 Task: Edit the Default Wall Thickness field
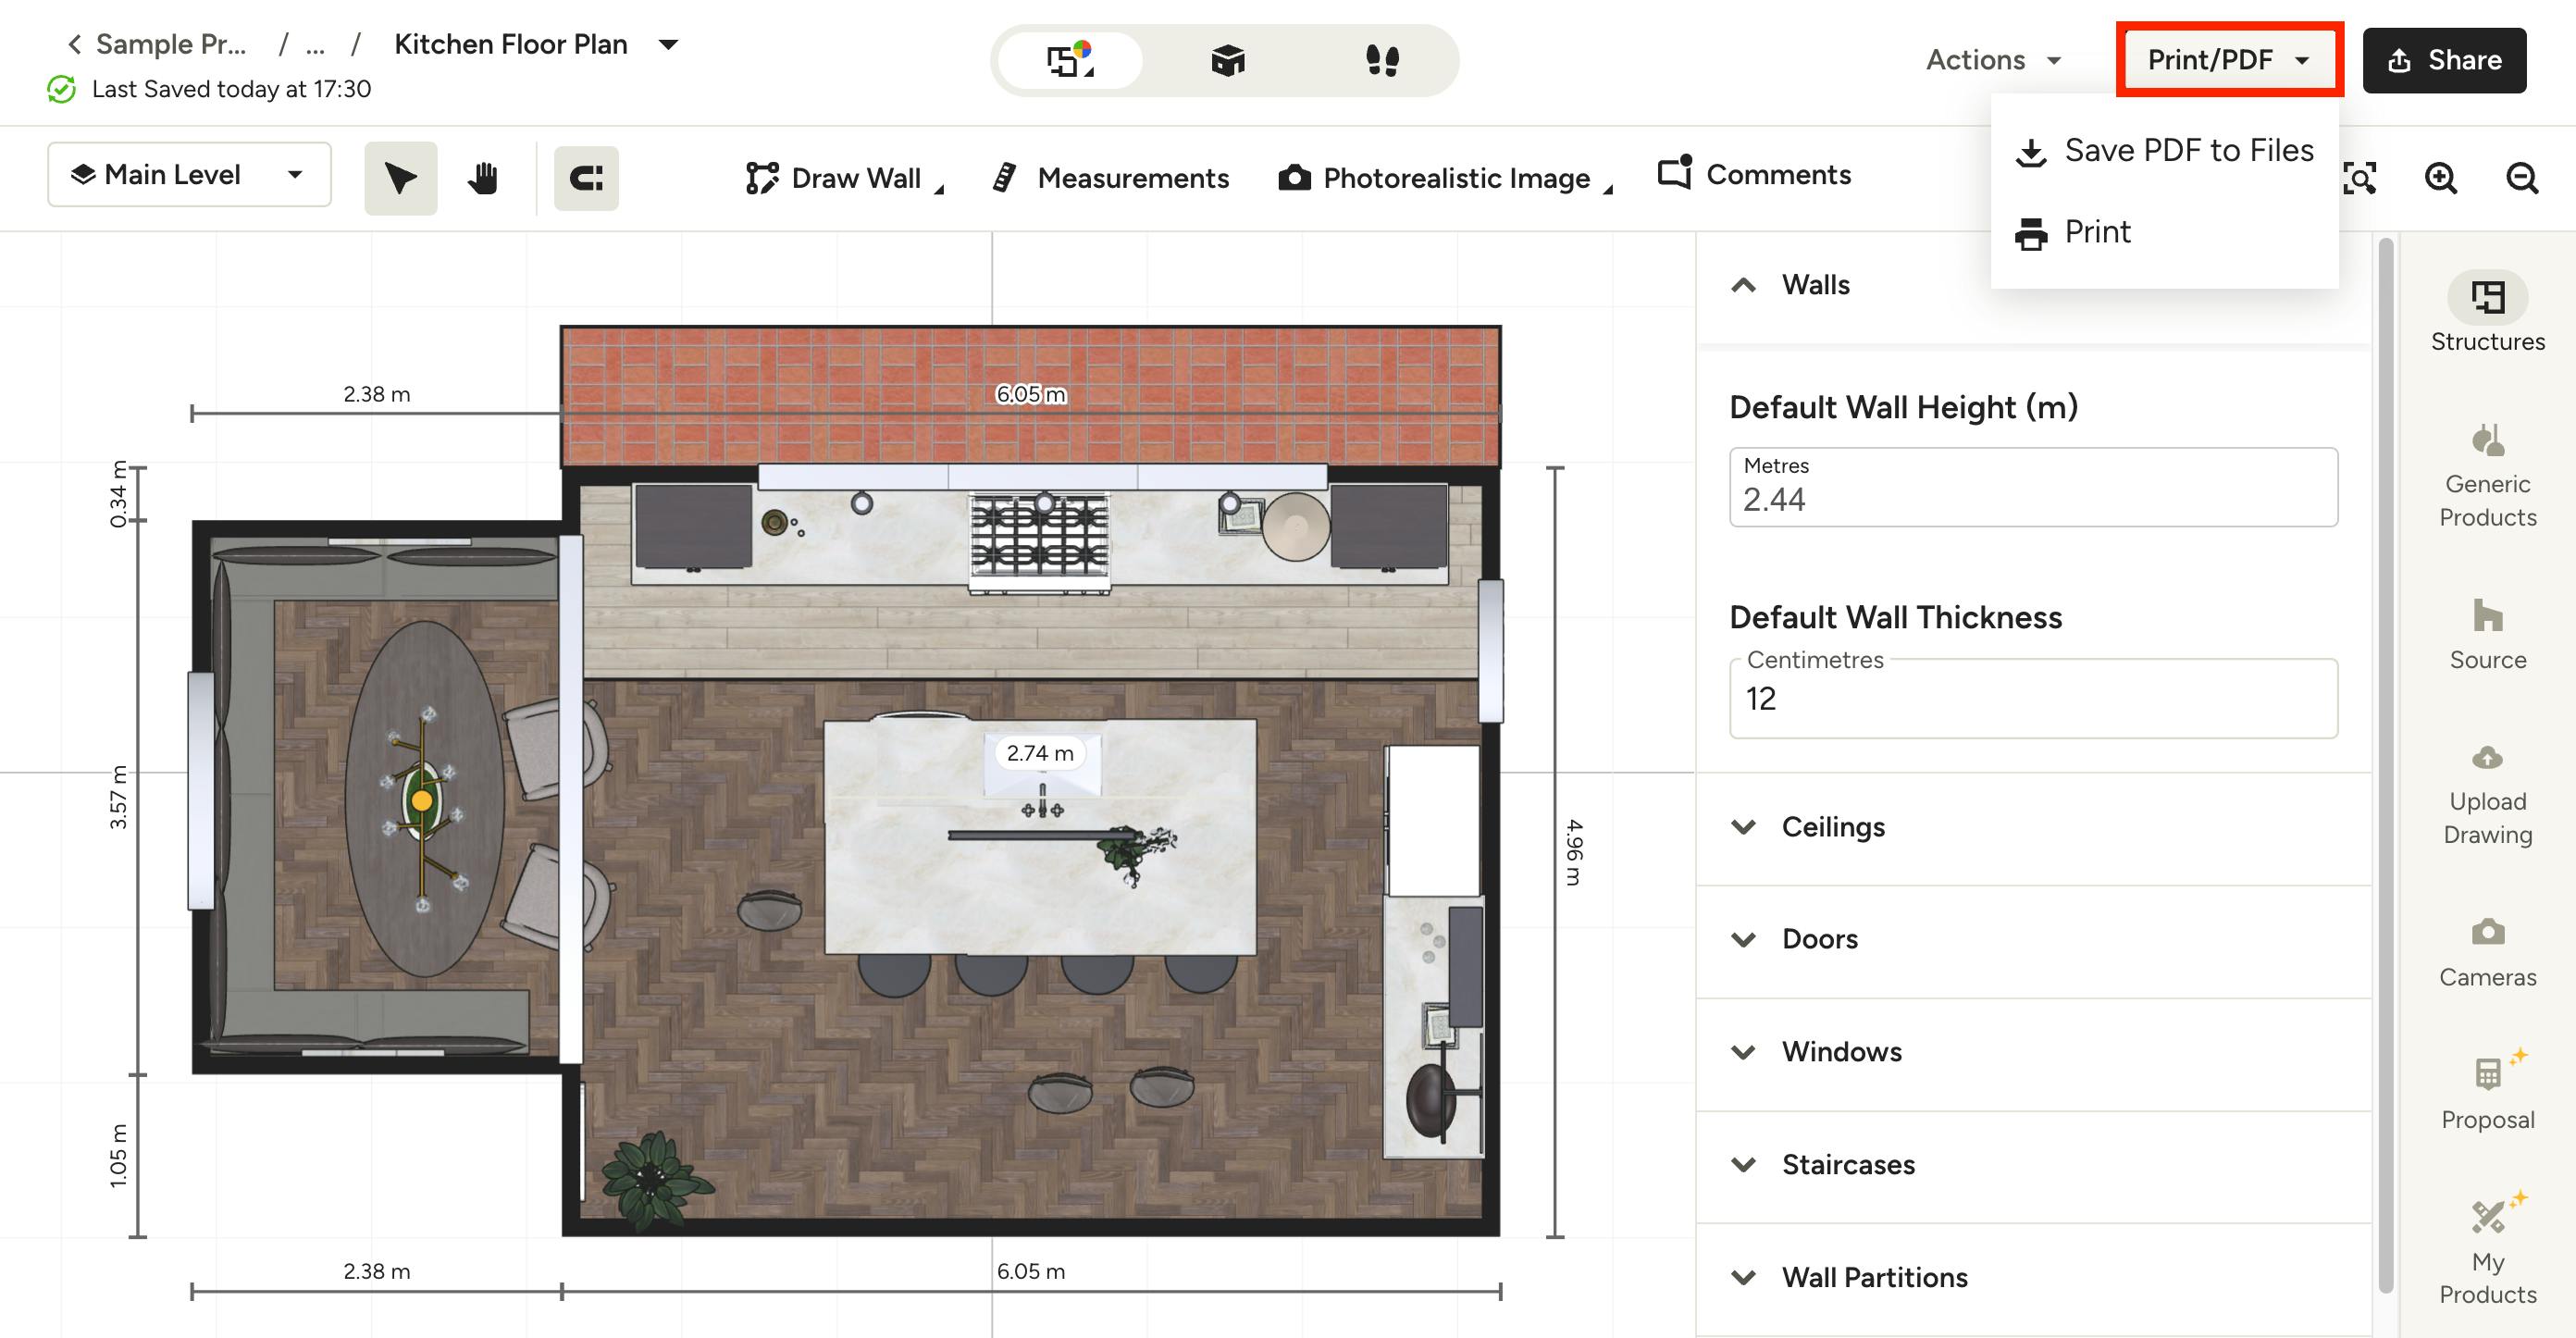pyautogui.click(x=2033, y=698)
